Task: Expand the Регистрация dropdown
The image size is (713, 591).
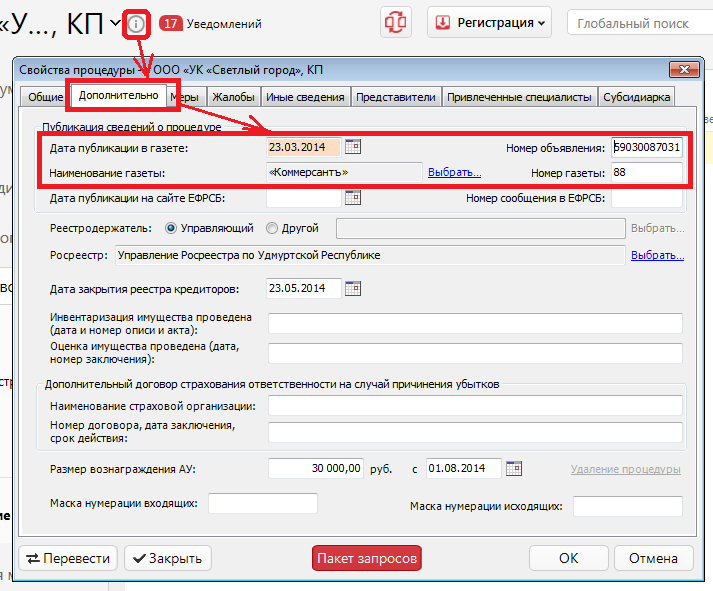Action: [490, 22]
